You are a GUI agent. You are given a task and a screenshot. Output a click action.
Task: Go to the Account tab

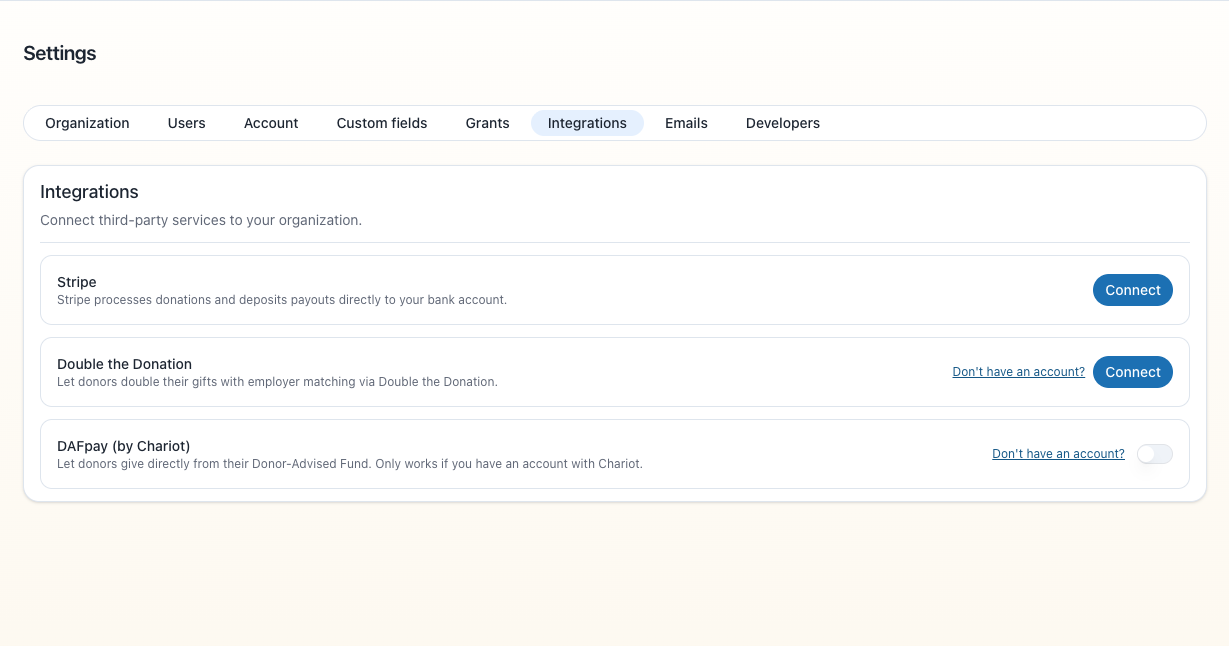click(x=271, y=123)
